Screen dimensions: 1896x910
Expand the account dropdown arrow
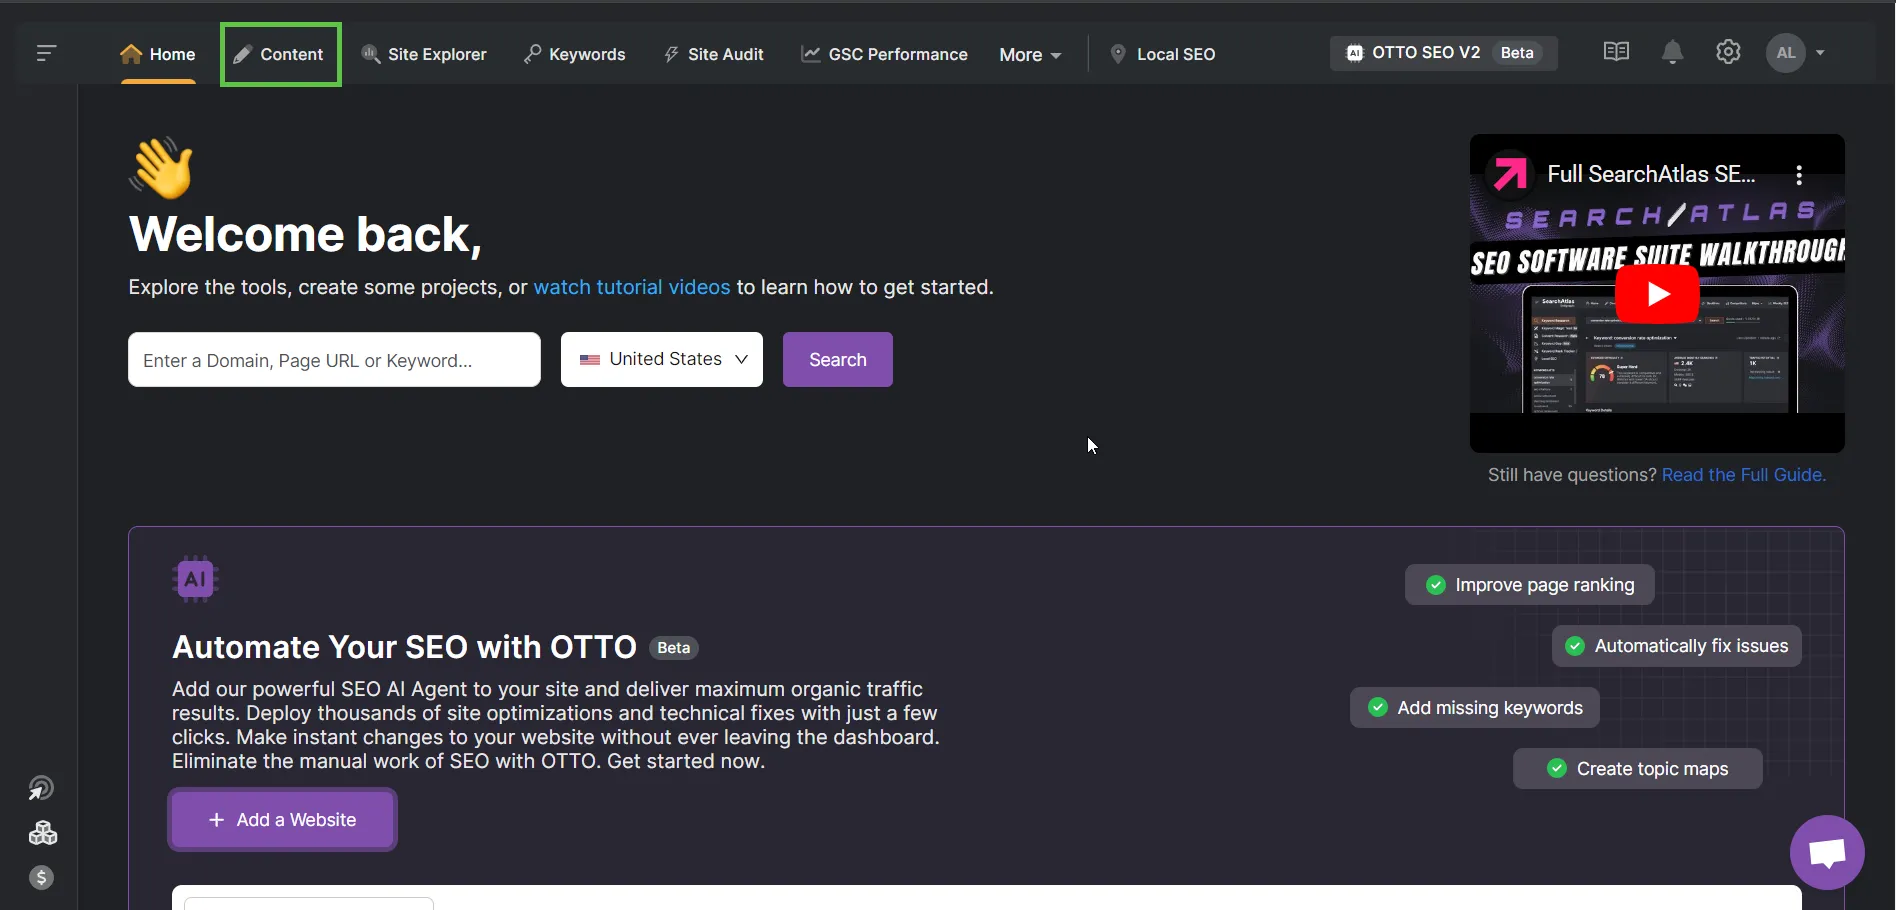click(x=1820, y=53)
